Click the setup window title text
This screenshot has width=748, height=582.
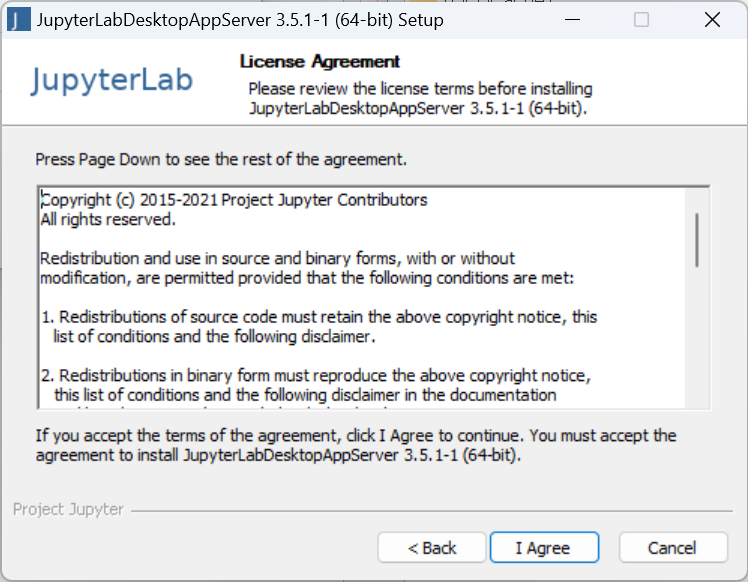coord(240,20)
